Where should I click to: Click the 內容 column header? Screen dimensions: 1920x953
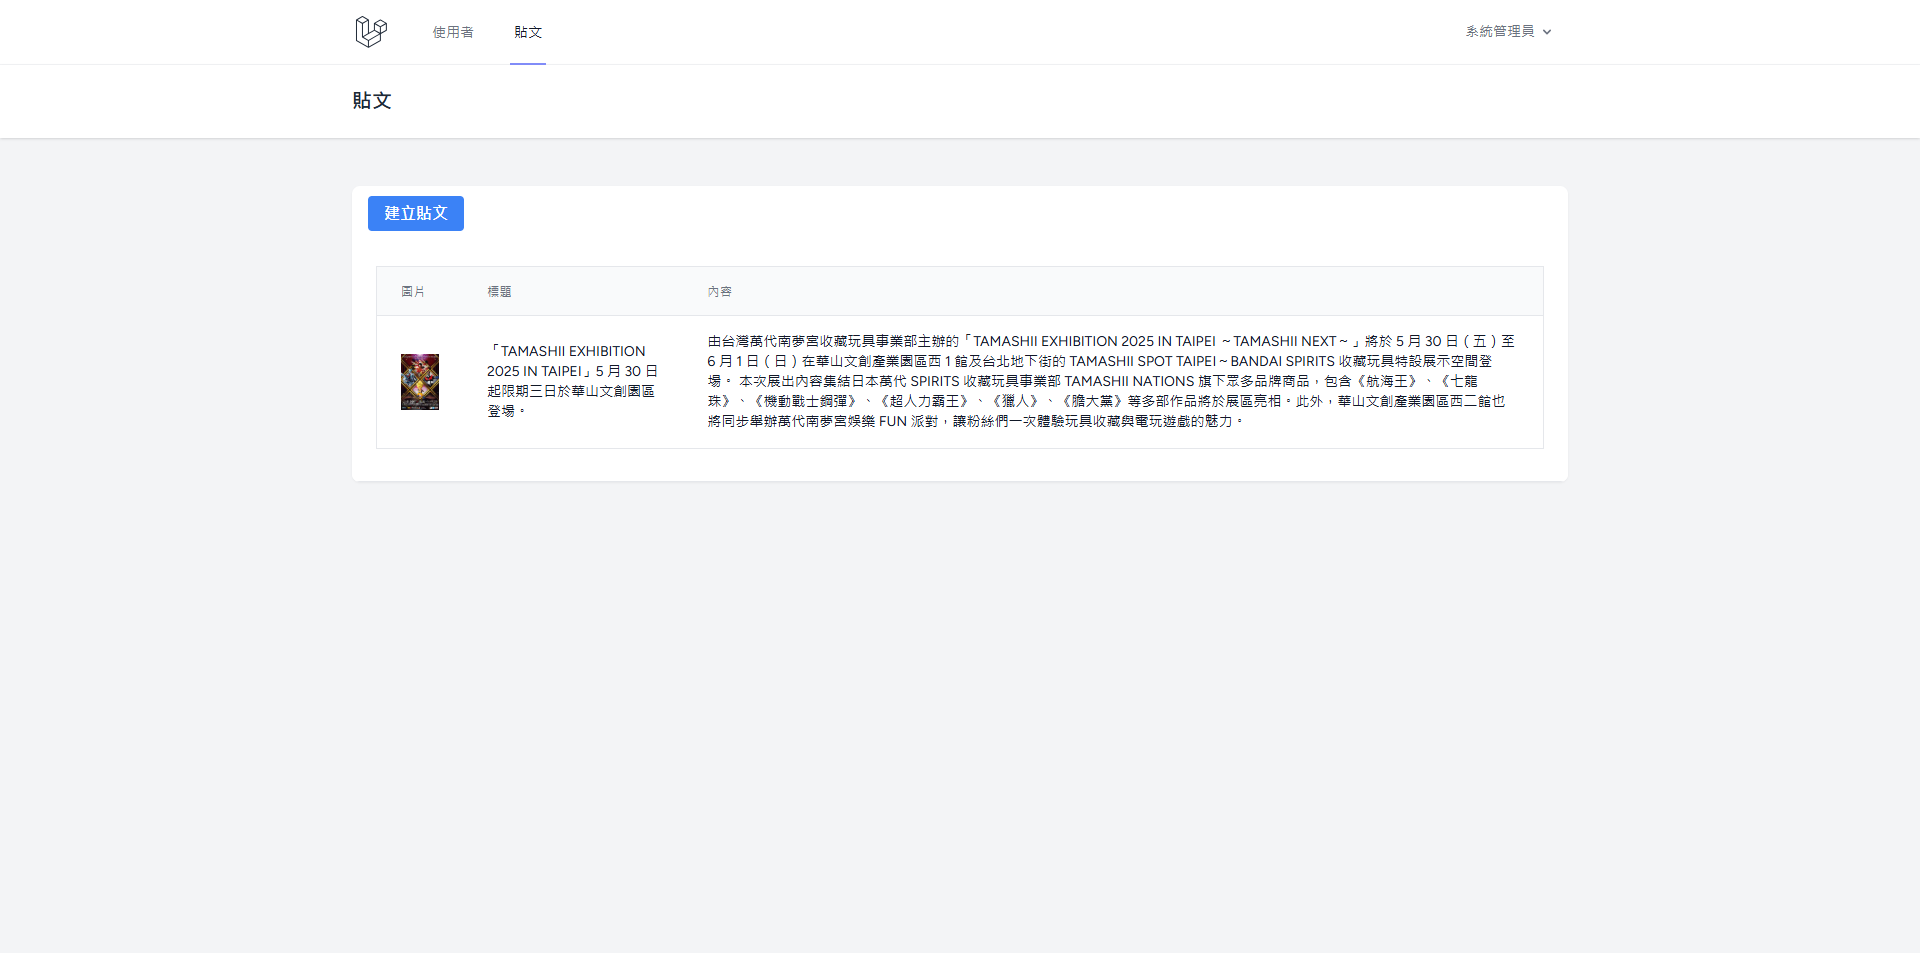(720, 292)
